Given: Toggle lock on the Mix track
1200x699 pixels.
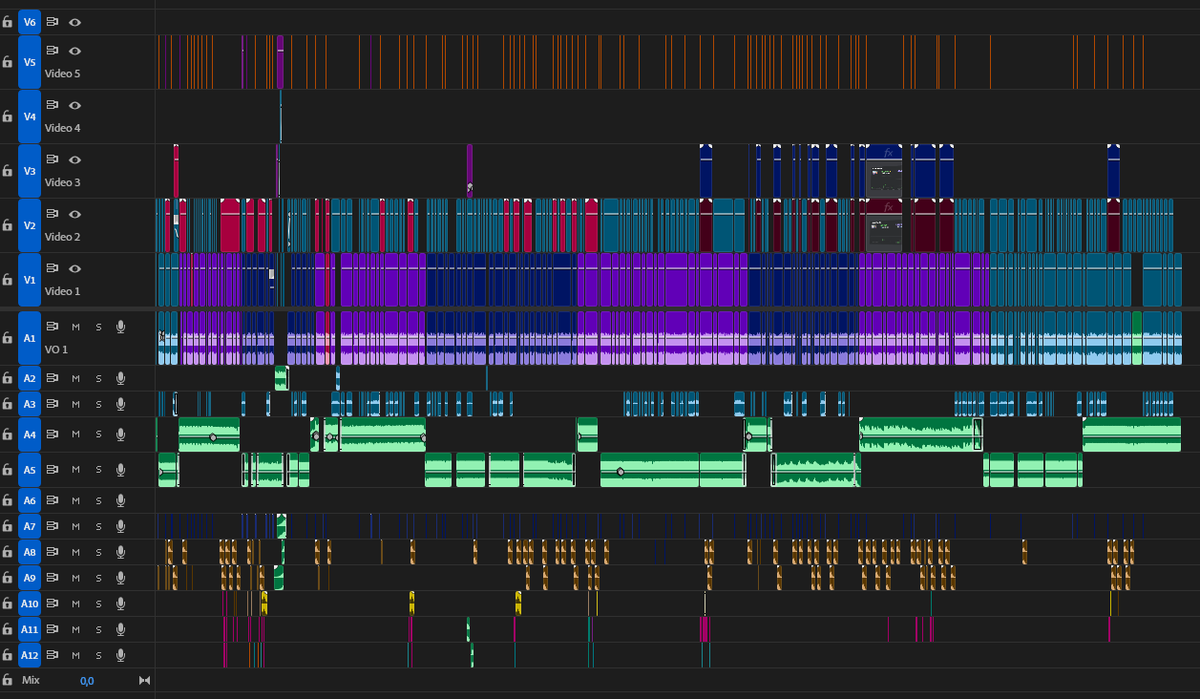Looking at the screenshot, I should [x=7, y=680].
